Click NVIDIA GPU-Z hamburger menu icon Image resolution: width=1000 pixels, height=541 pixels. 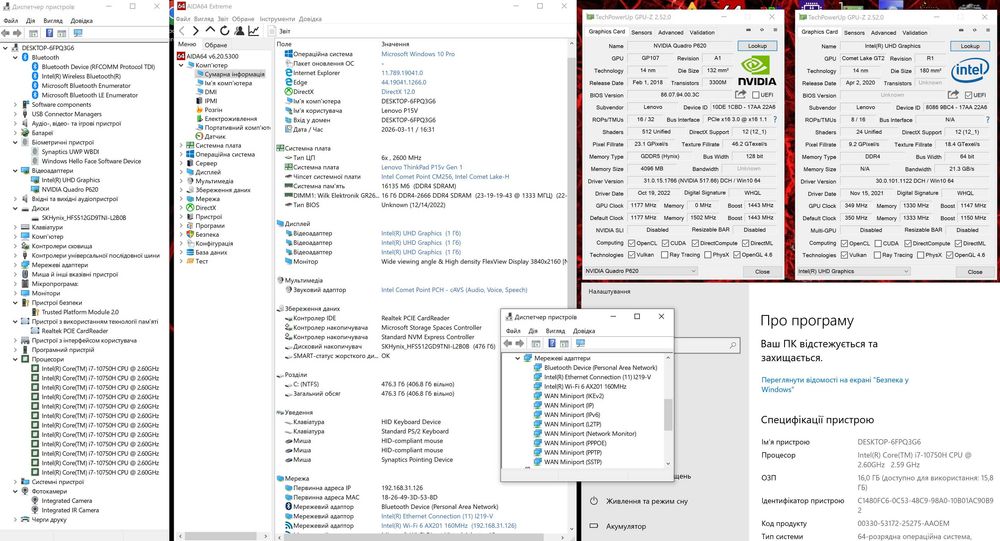point(775,30)
